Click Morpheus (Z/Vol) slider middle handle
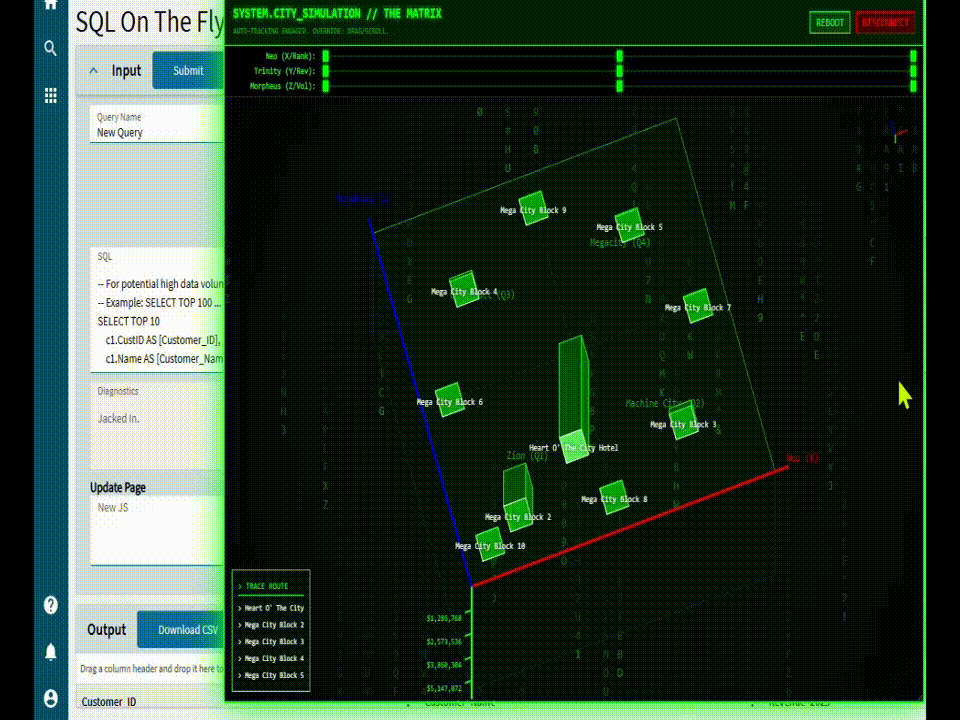Screen dimensions: 960x720 tap(620, 86)
